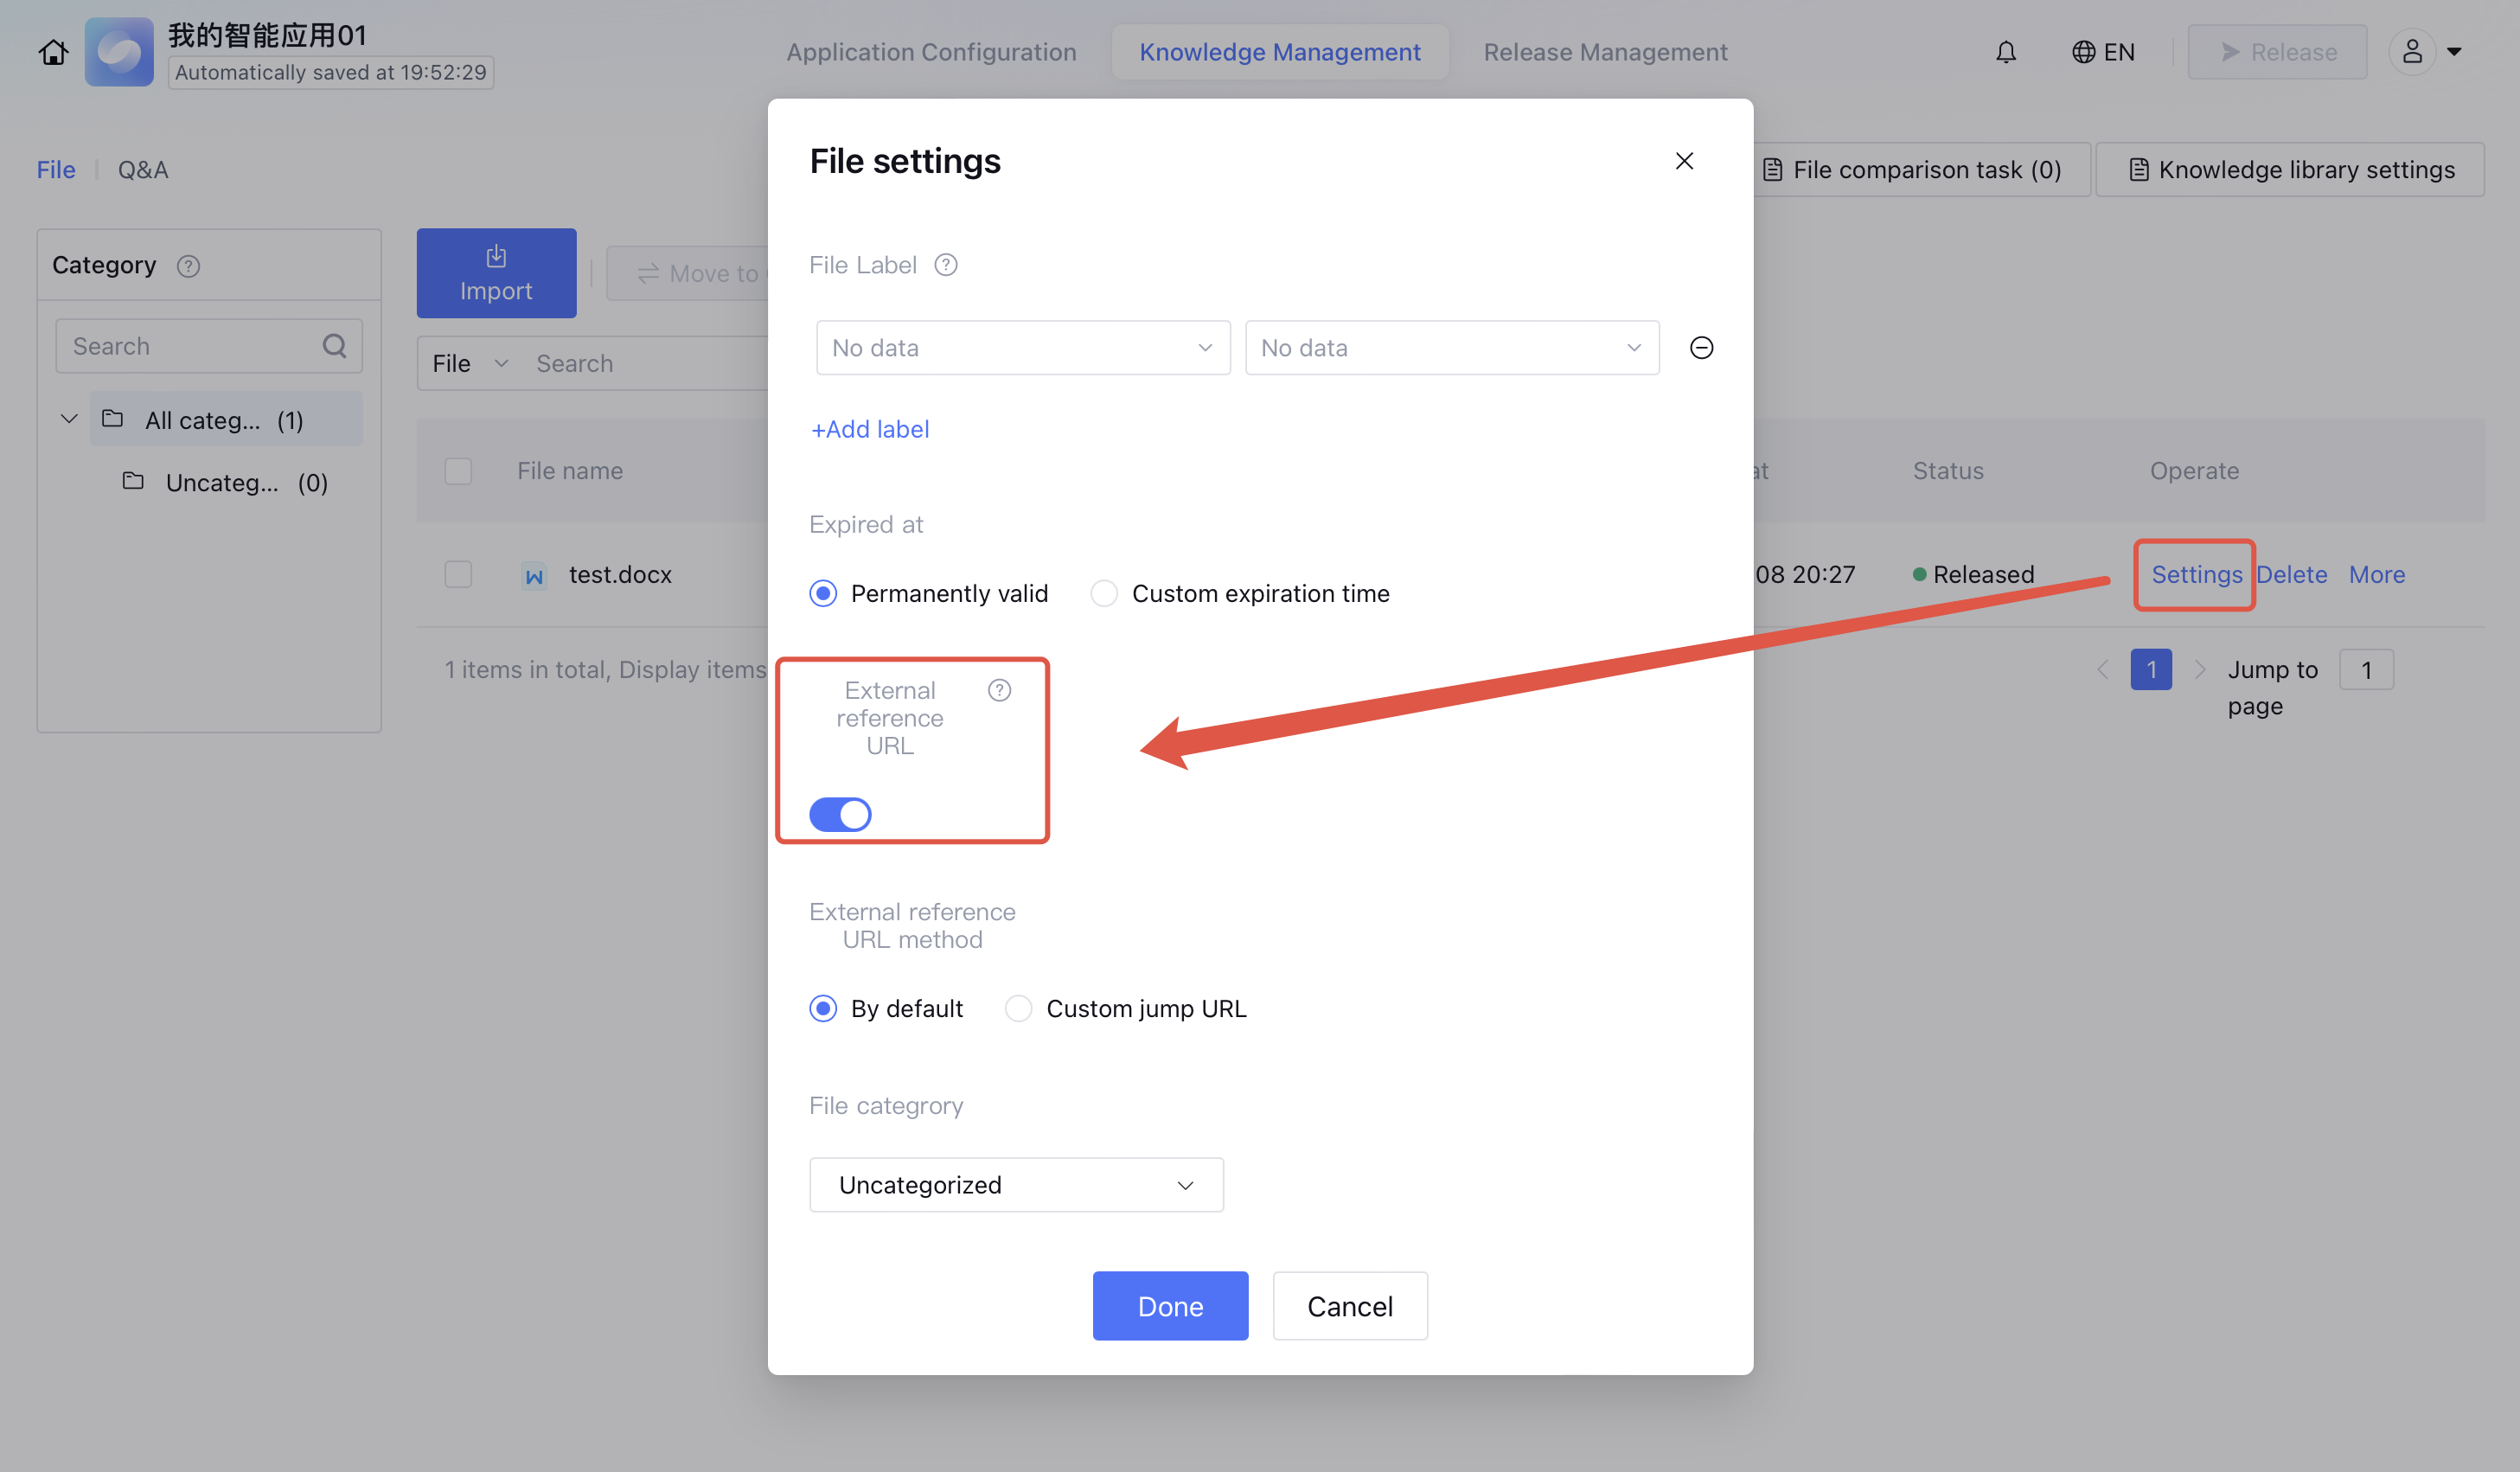The height and width of the screenshot is (1472, 2520).
Task: Click the home icon
Action: point(54,52)
